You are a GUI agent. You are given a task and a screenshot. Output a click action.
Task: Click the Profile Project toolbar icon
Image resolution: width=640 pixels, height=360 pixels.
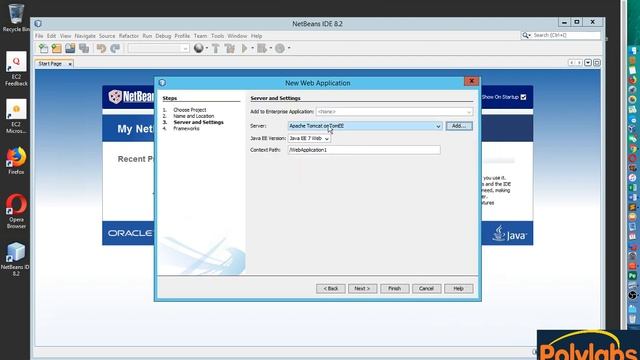coord(280,49)
